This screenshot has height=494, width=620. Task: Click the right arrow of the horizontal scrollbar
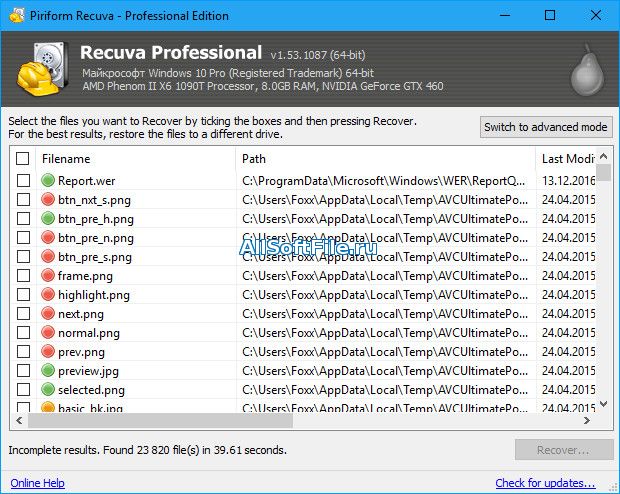pos(587,420)
